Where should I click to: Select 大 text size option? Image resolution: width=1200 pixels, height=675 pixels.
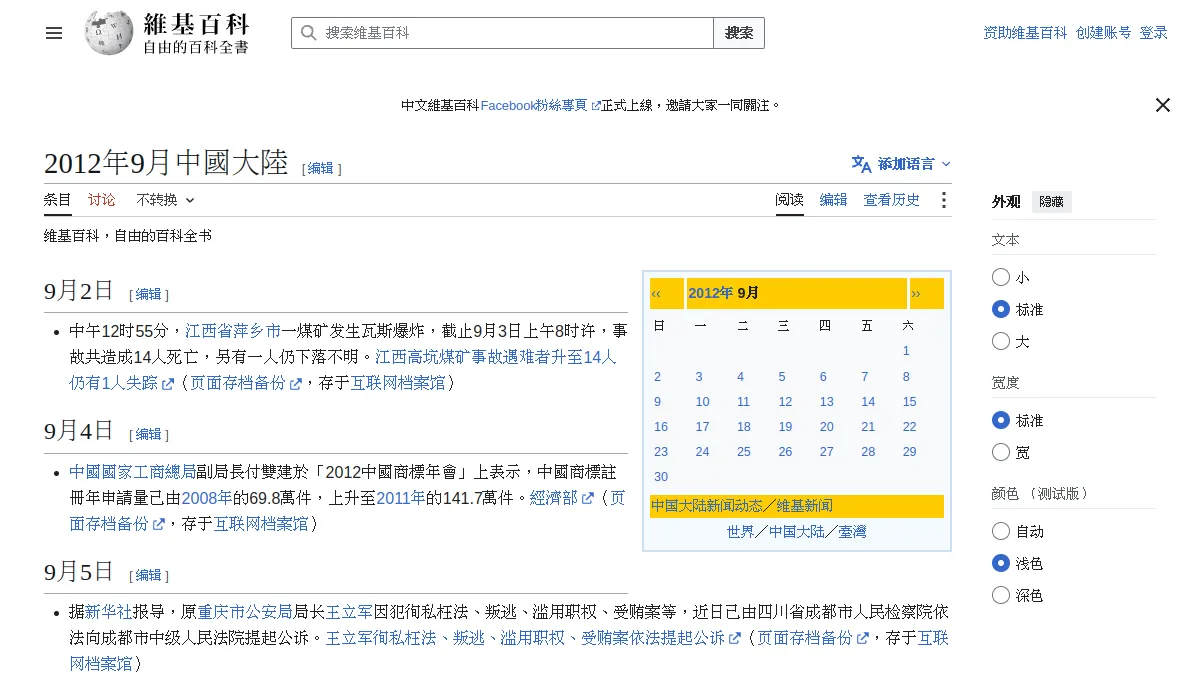click(1001, 342)
